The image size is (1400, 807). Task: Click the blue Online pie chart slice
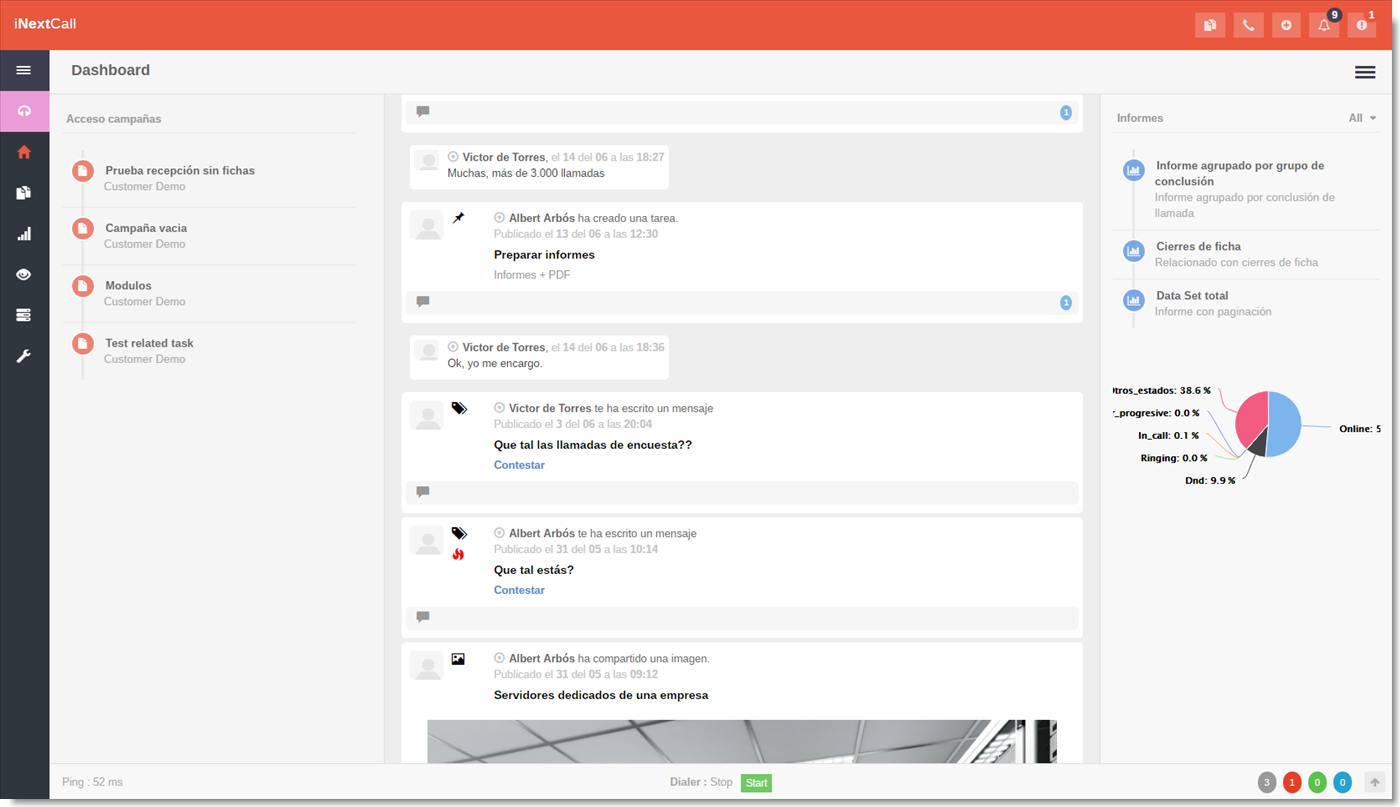(x=1286, y=425)
